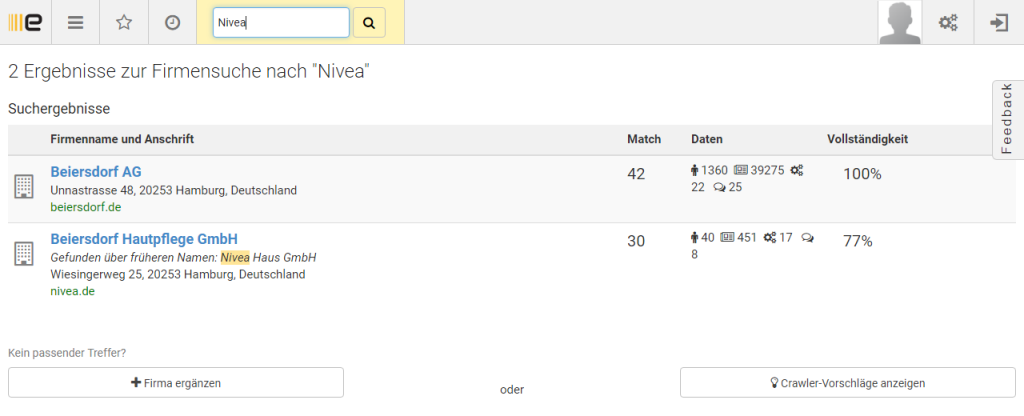Visit nivea.de website link

(x=72, y=291)
